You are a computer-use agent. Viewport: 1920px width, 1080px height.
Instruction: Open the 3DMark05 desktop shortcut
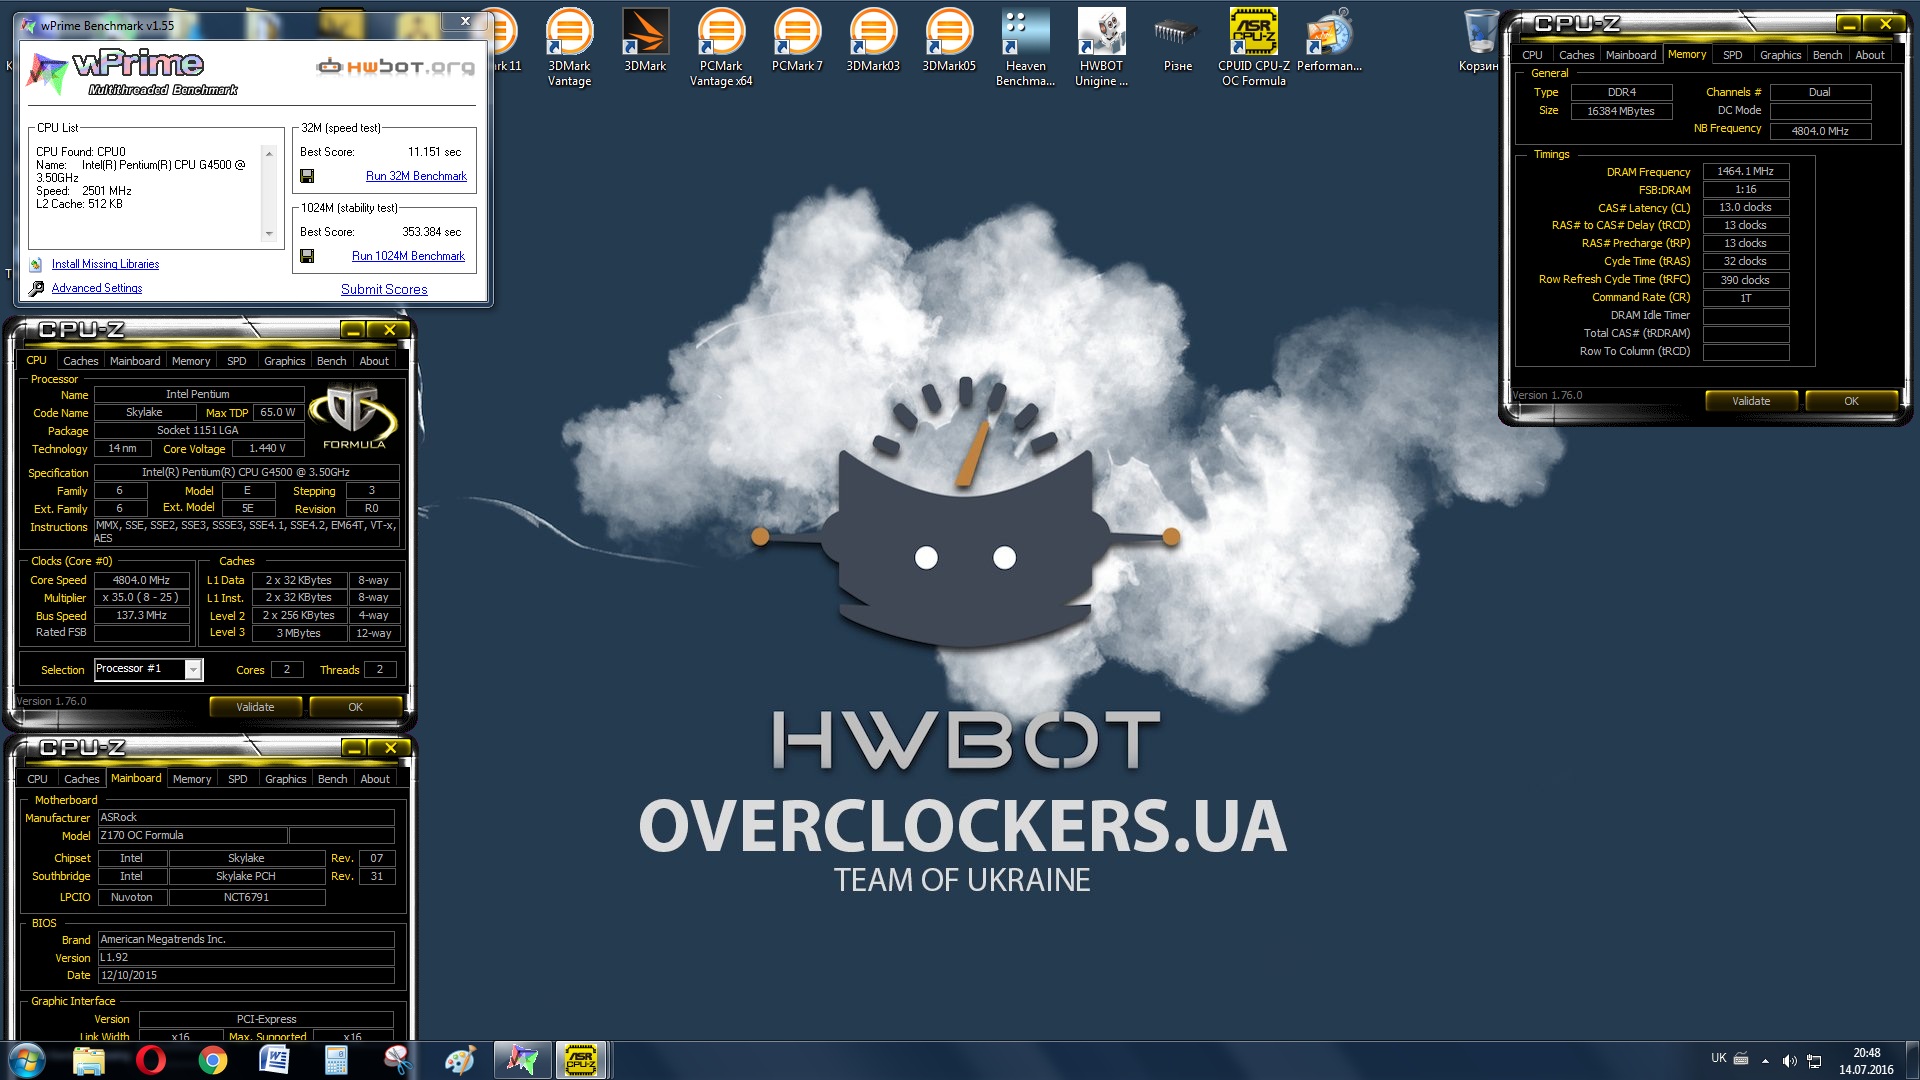[x=949, y=40]
